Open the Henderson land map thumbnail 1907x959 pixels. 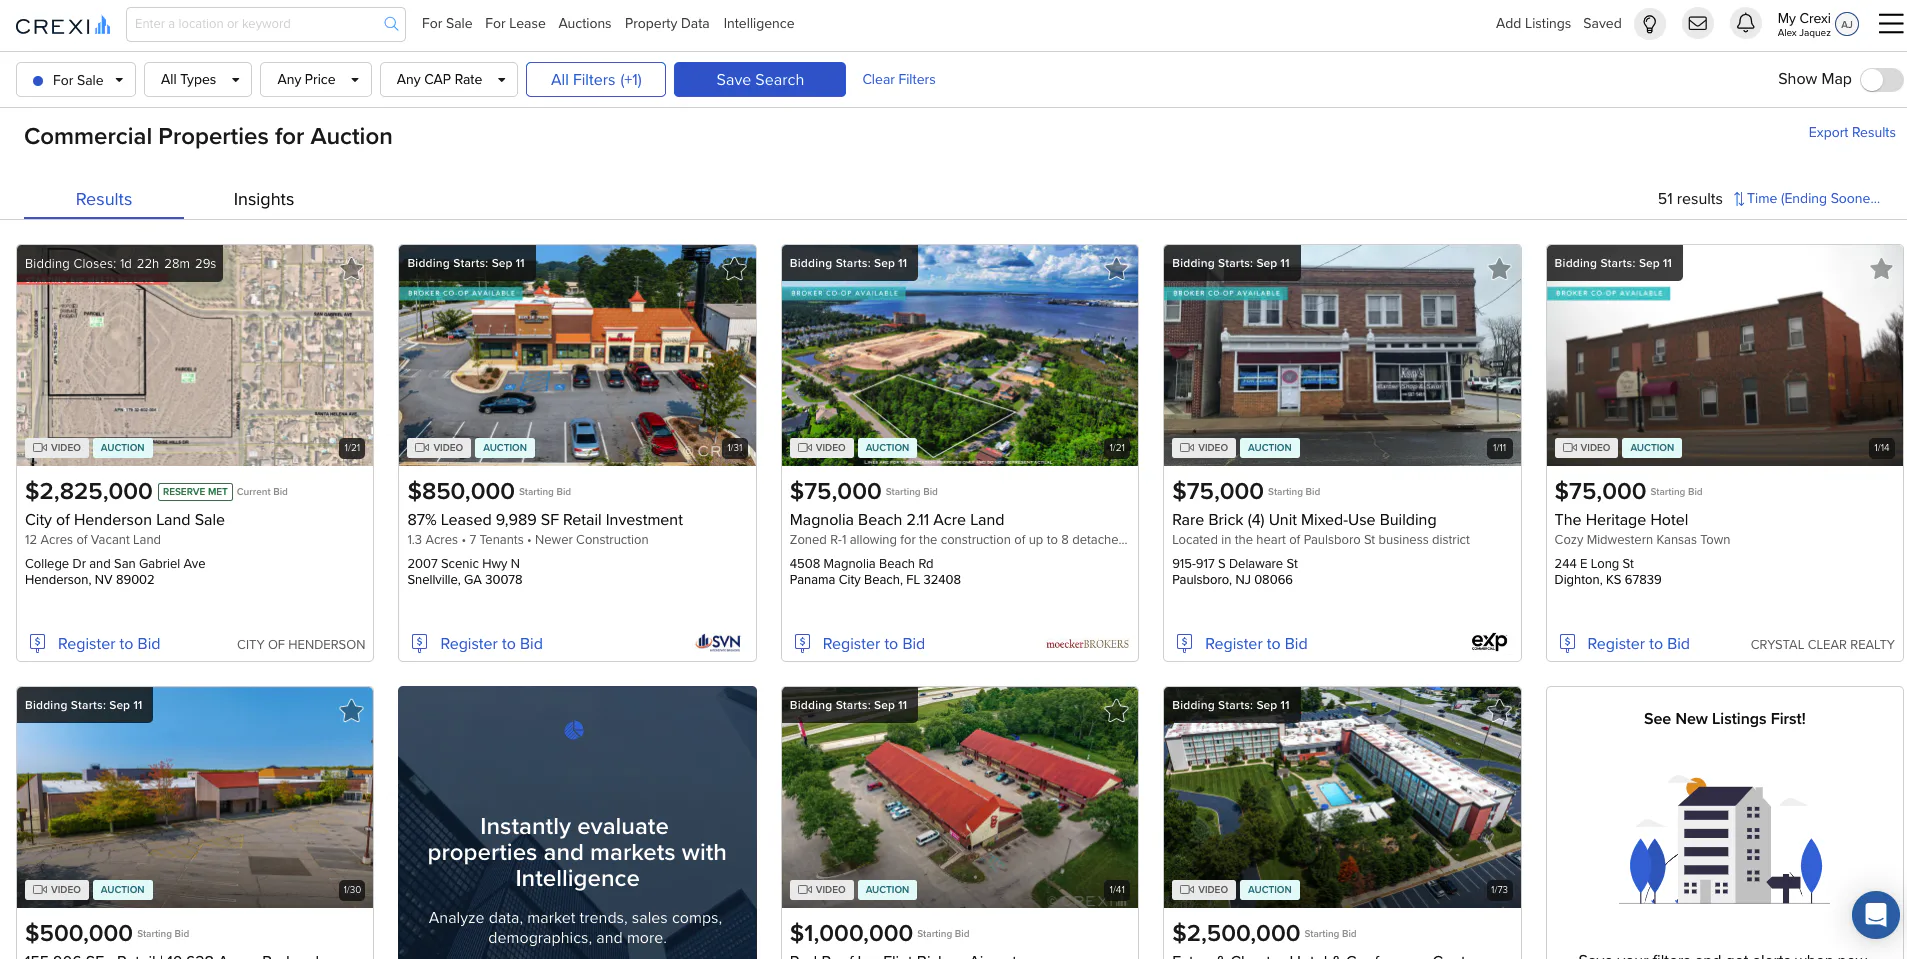pyautogui.click(x=195, y=355)
